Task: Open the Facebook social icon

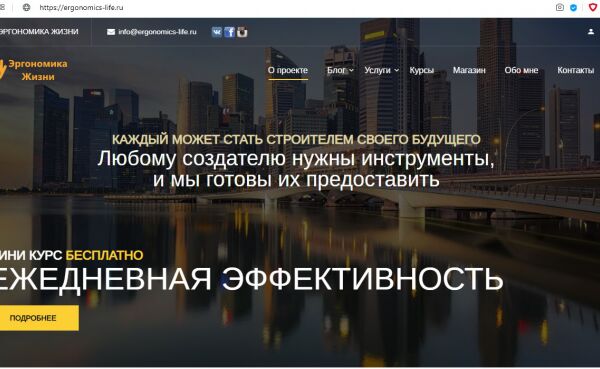Action: click(x=229, y=32)
